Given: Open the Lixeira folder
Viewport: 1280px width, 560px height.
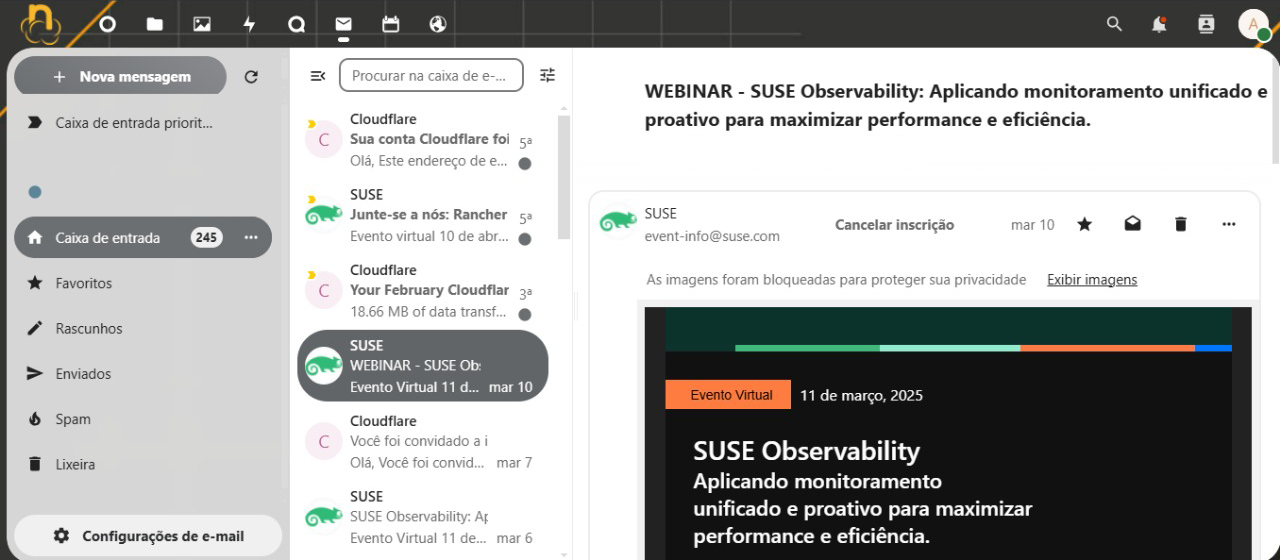Looking at the screenshot, I should point(143,464).
